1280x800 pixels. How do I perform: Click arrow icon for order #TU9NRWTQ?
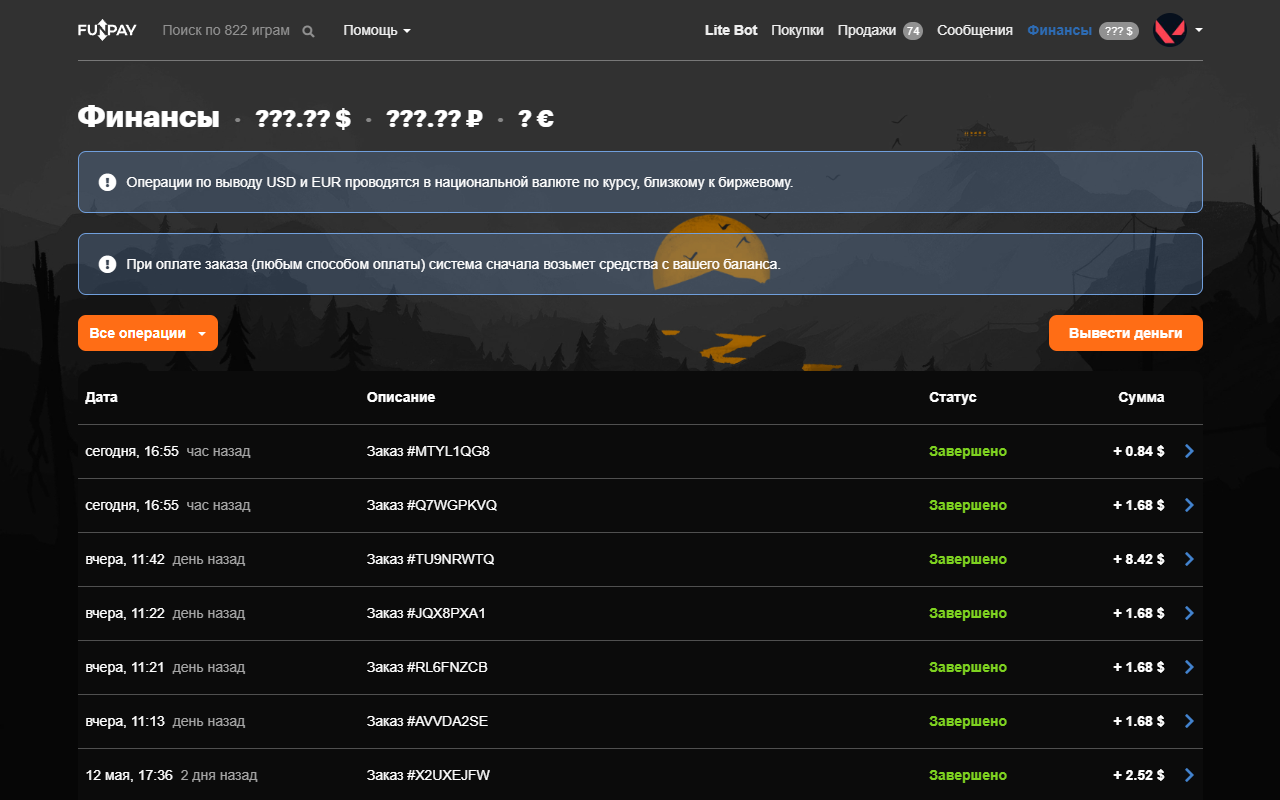[1189, 559]
